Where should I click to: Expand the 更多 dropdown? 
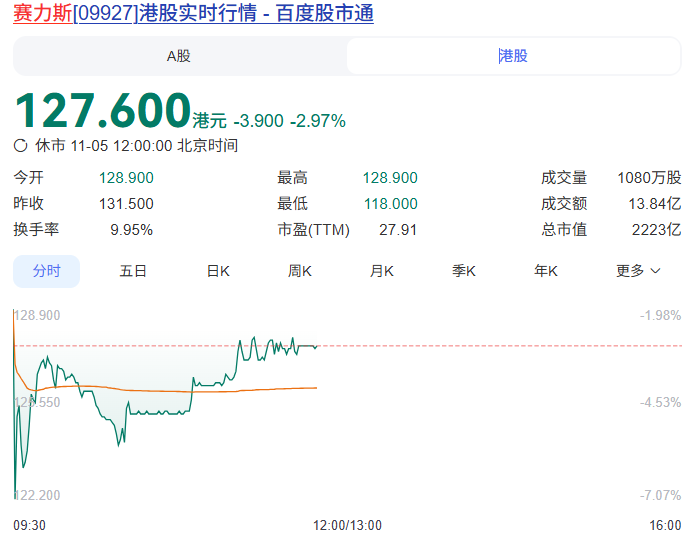point(638,271)
